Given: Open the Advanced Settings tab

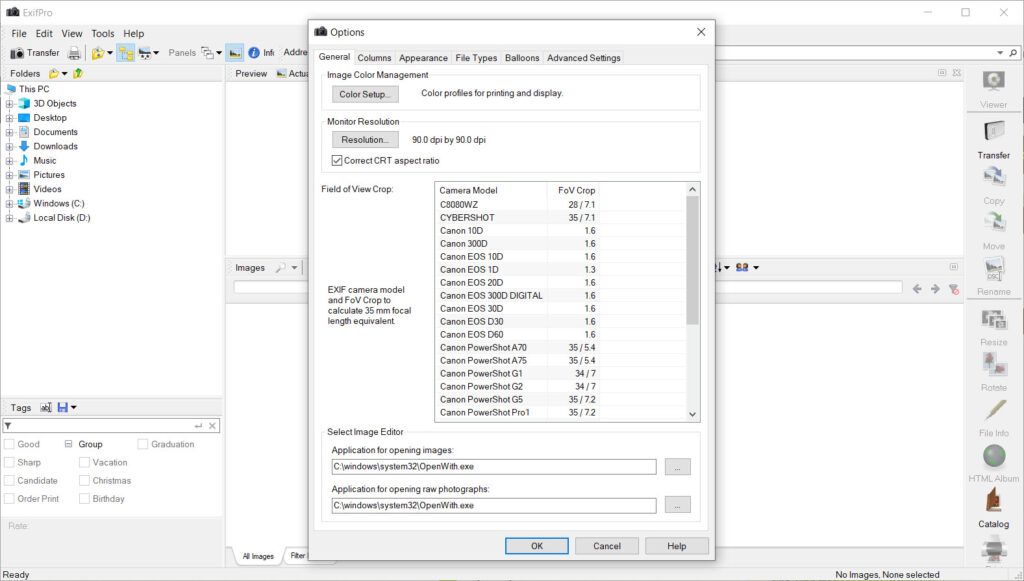Looking at the screenshot, I should pyautogui.click(x=584, y=57).
